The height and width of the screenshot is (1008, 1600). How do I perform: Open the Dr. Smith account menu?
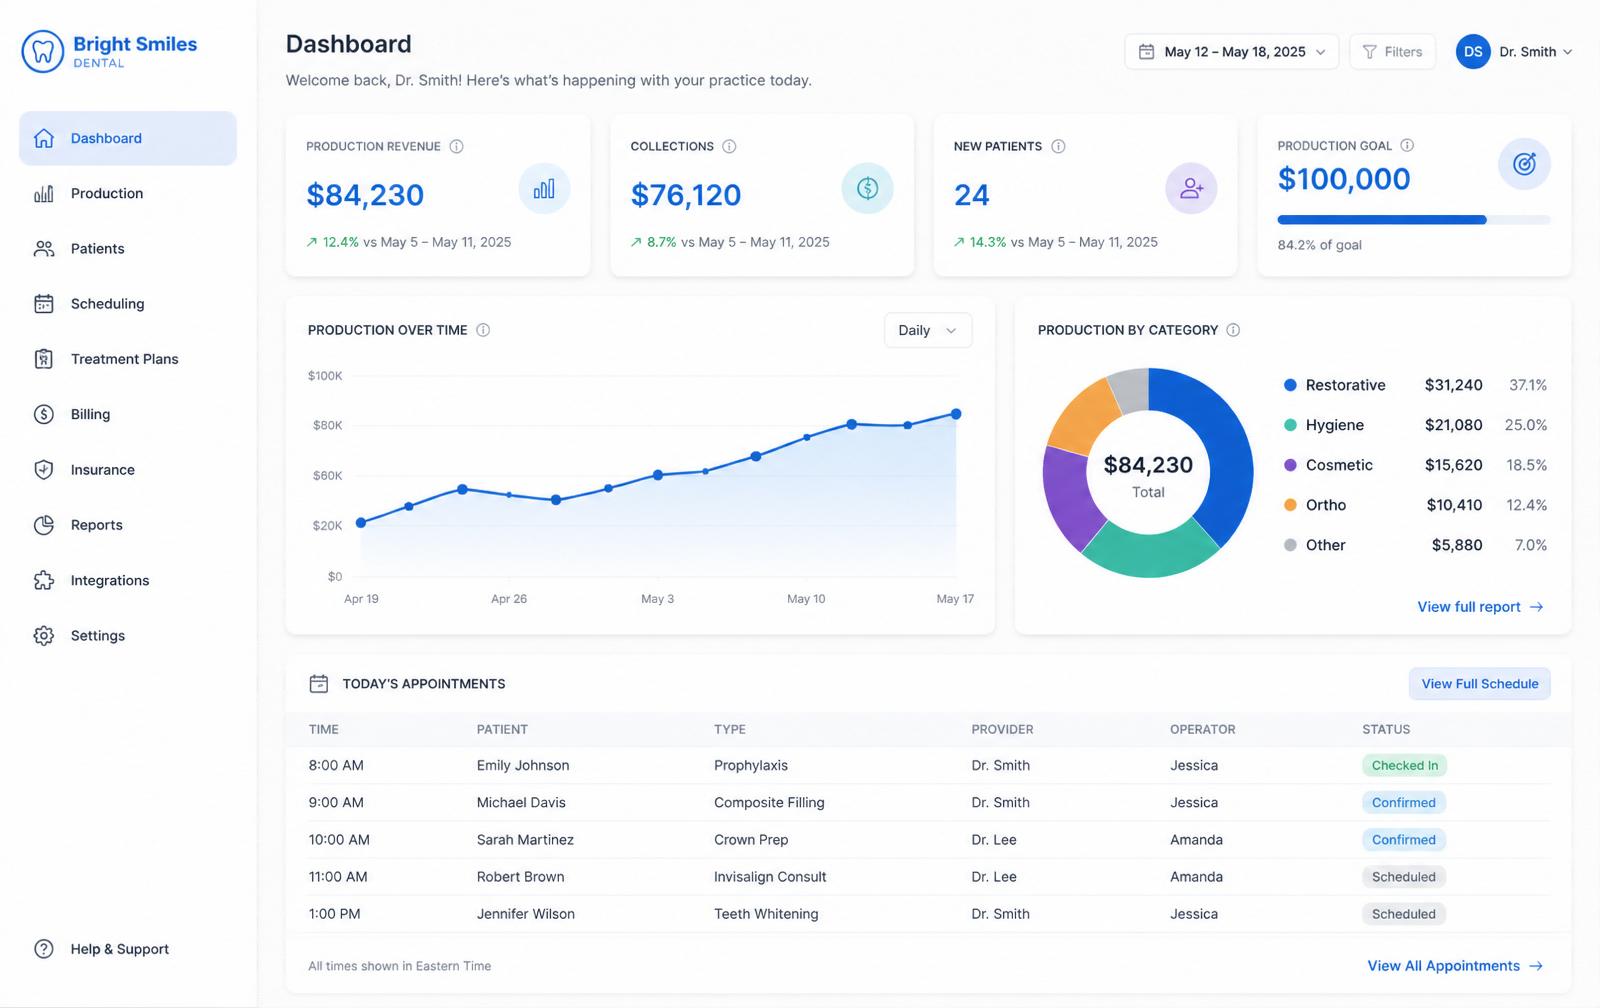click(1514, 52)
